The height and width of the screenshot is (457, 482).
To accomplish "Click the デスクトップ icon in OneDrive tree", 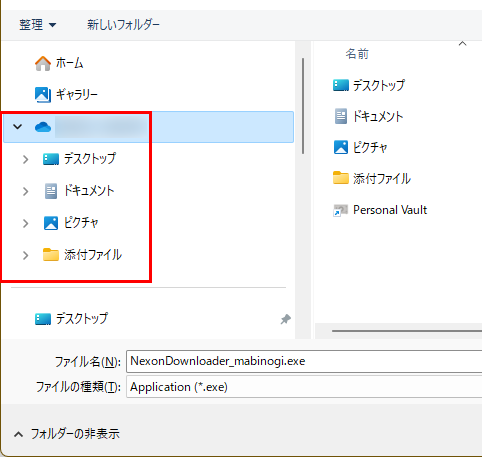I will [51, 159].
